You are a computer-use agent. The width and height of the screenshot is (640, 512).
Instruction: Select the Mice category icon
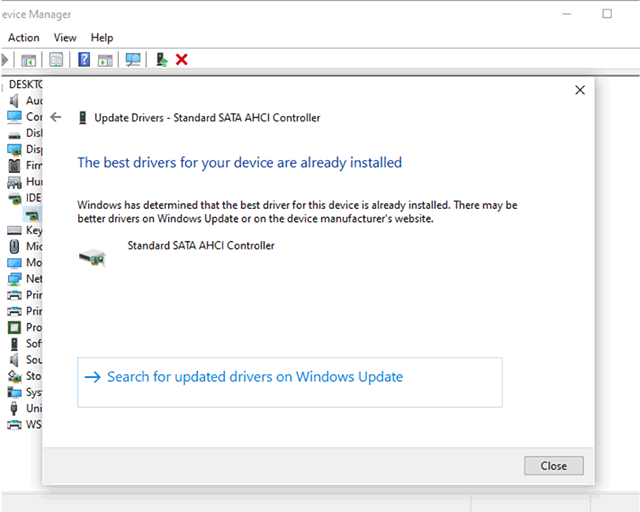tap(14, 247)
